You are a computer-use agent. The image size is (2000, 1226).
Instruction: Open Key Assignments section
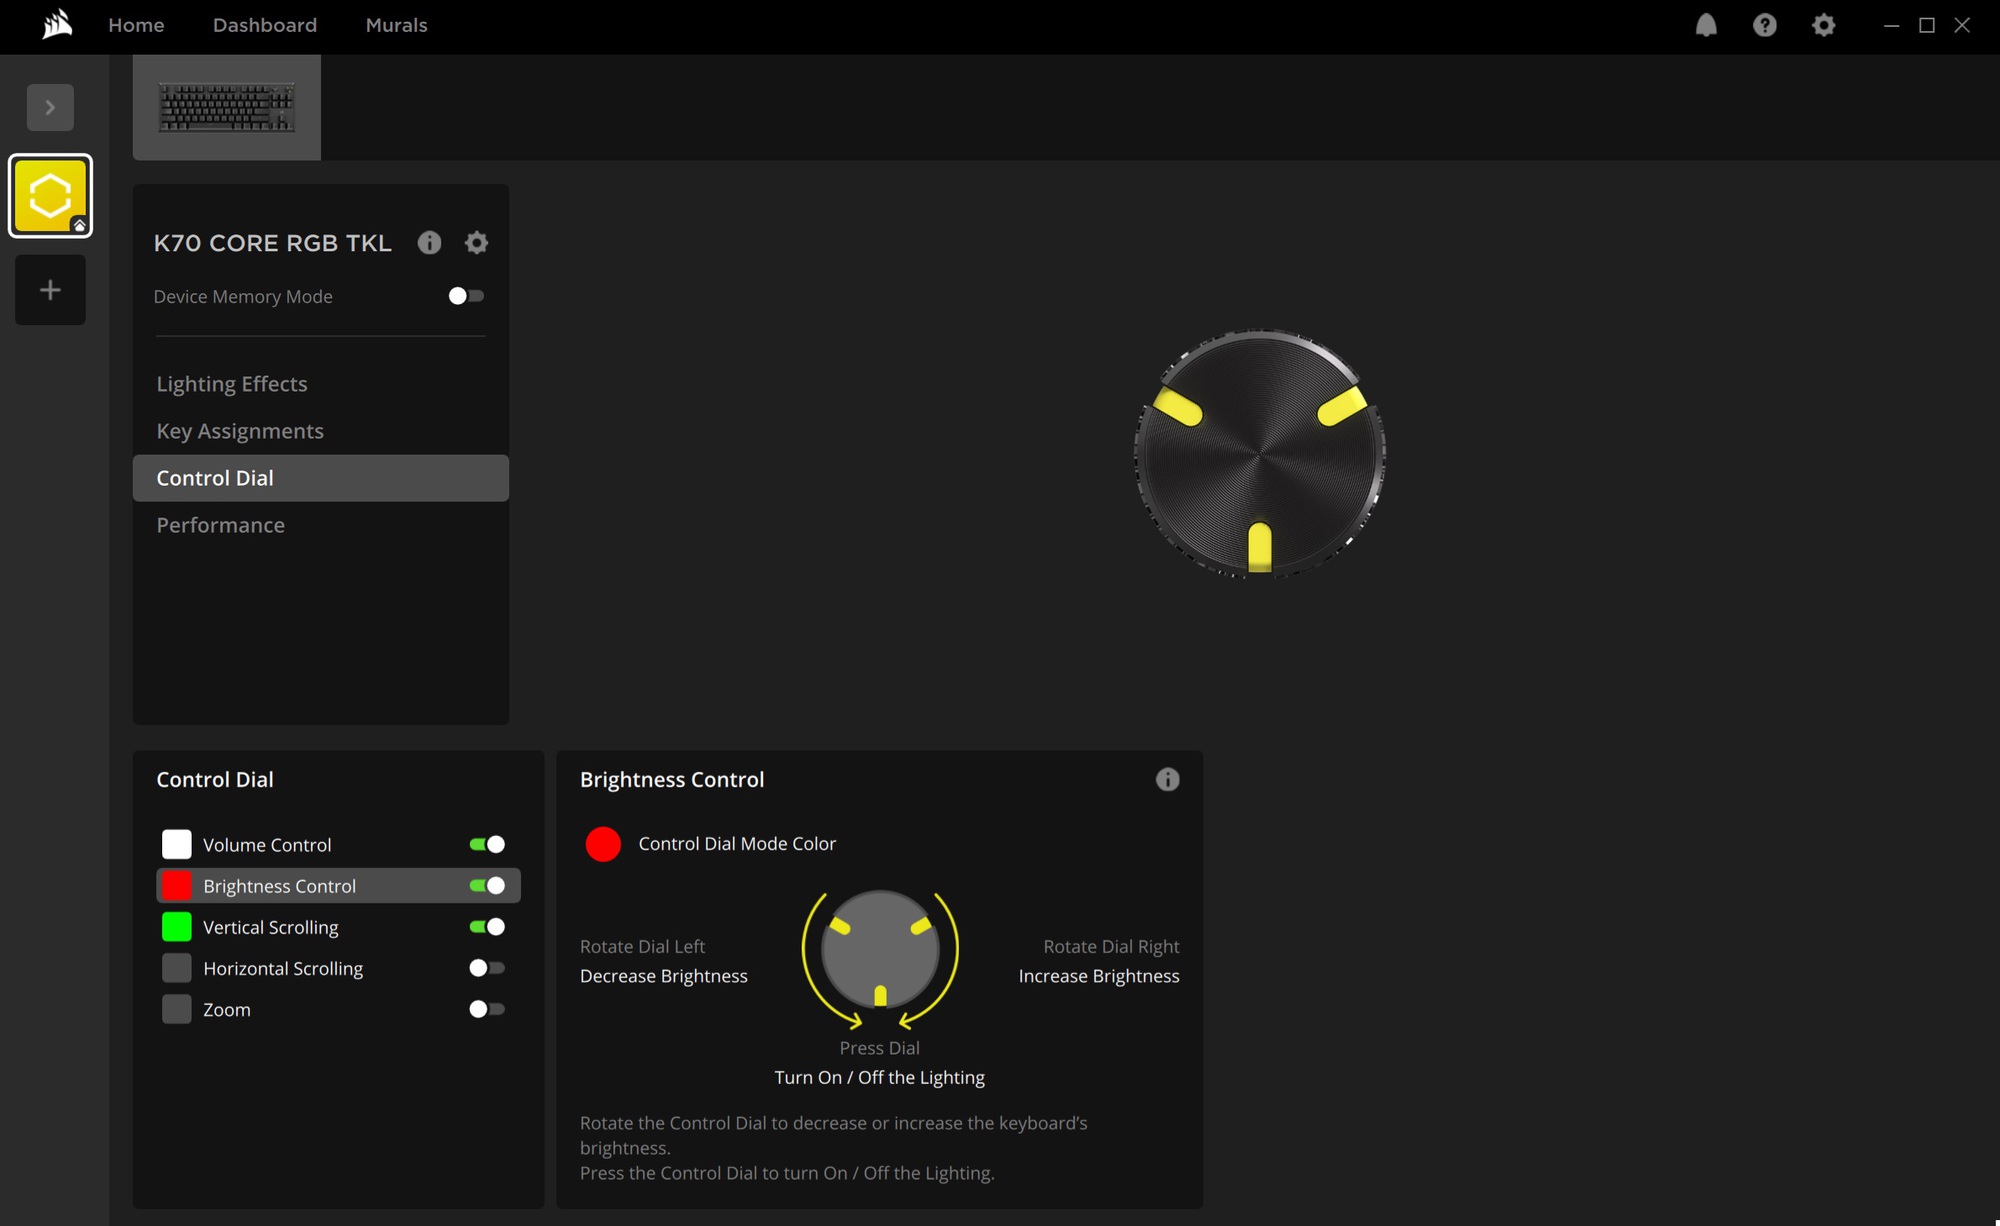pos(240,431)
